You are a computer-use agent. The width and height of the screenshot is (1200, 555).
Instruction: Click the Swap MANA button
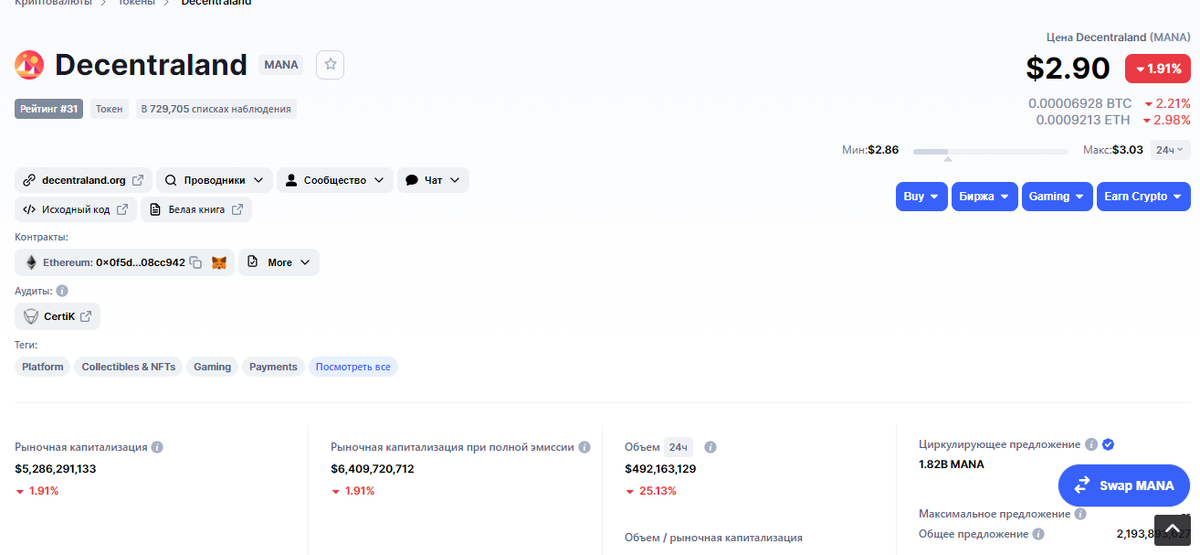tap(1124, 485)
